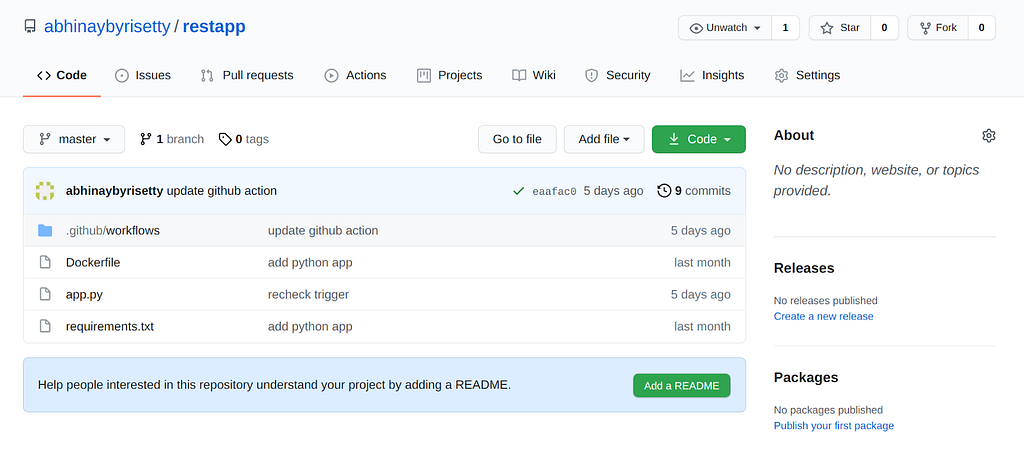The height and width of the screenshot is (449, 1024).
Task: Go to the Actions tab
Action: (x=355, y=76)
